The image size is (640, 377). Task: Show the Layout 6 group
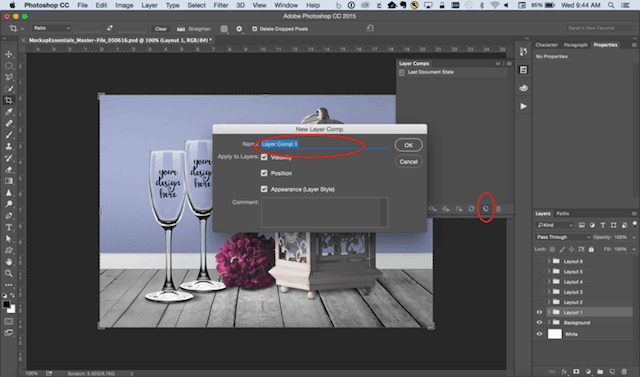pyautogui.click(x=539, y=261)
